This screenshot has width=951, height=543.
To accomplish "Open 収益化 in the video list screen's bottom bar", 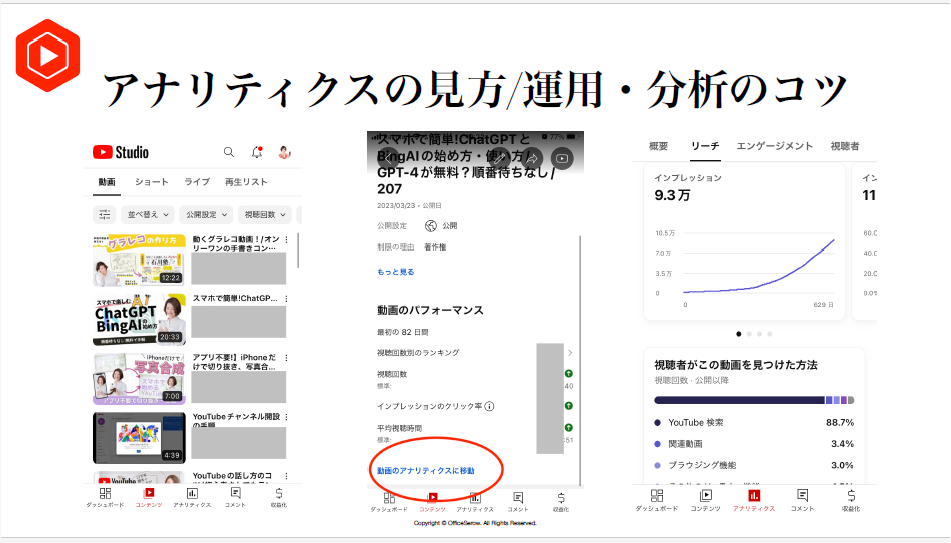I will click(279, 497).
